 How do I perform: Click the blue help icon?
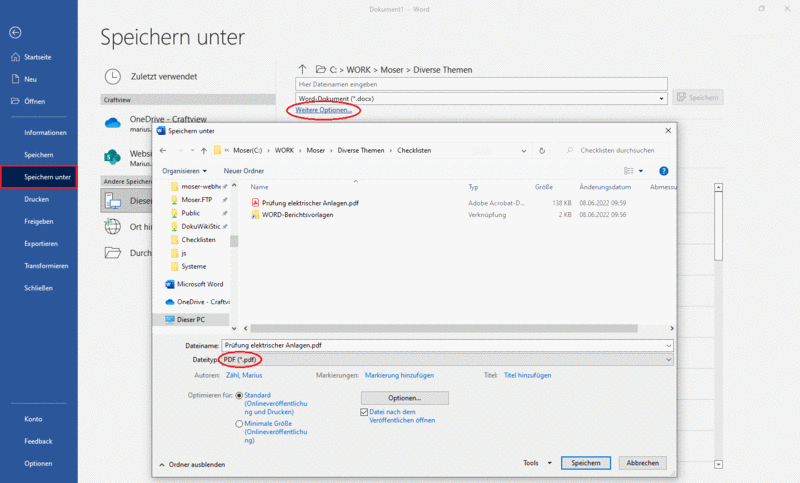coord(664,171)
